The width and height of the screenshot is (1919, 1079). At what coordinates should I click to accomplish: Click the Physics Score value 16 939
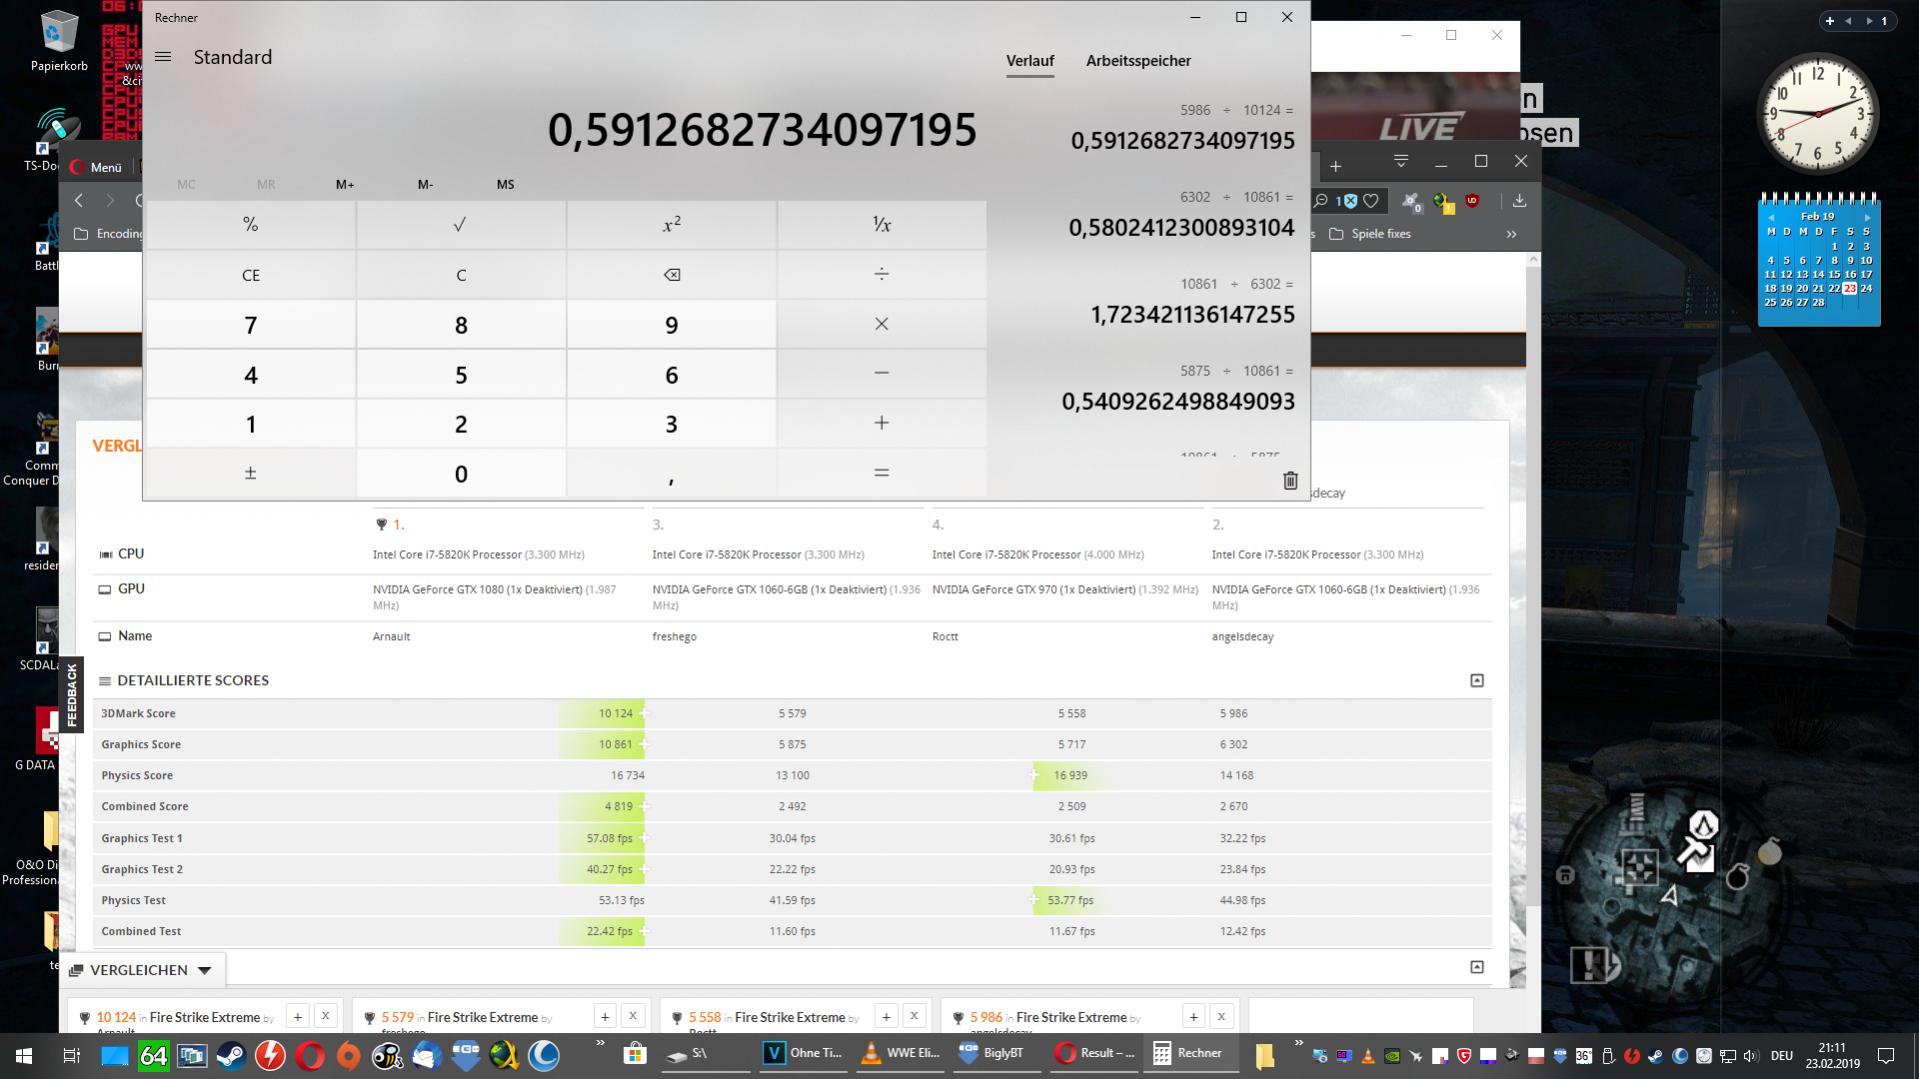point(1070,776)
